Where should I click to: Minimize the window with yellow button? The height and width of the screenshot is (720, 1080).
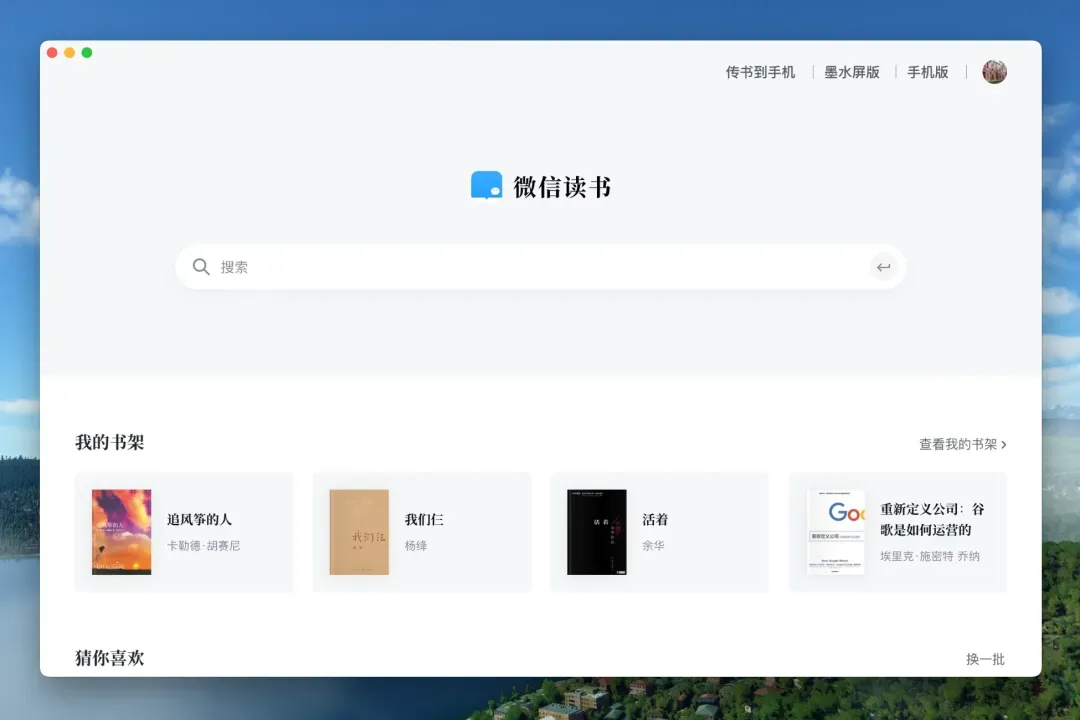70,52
